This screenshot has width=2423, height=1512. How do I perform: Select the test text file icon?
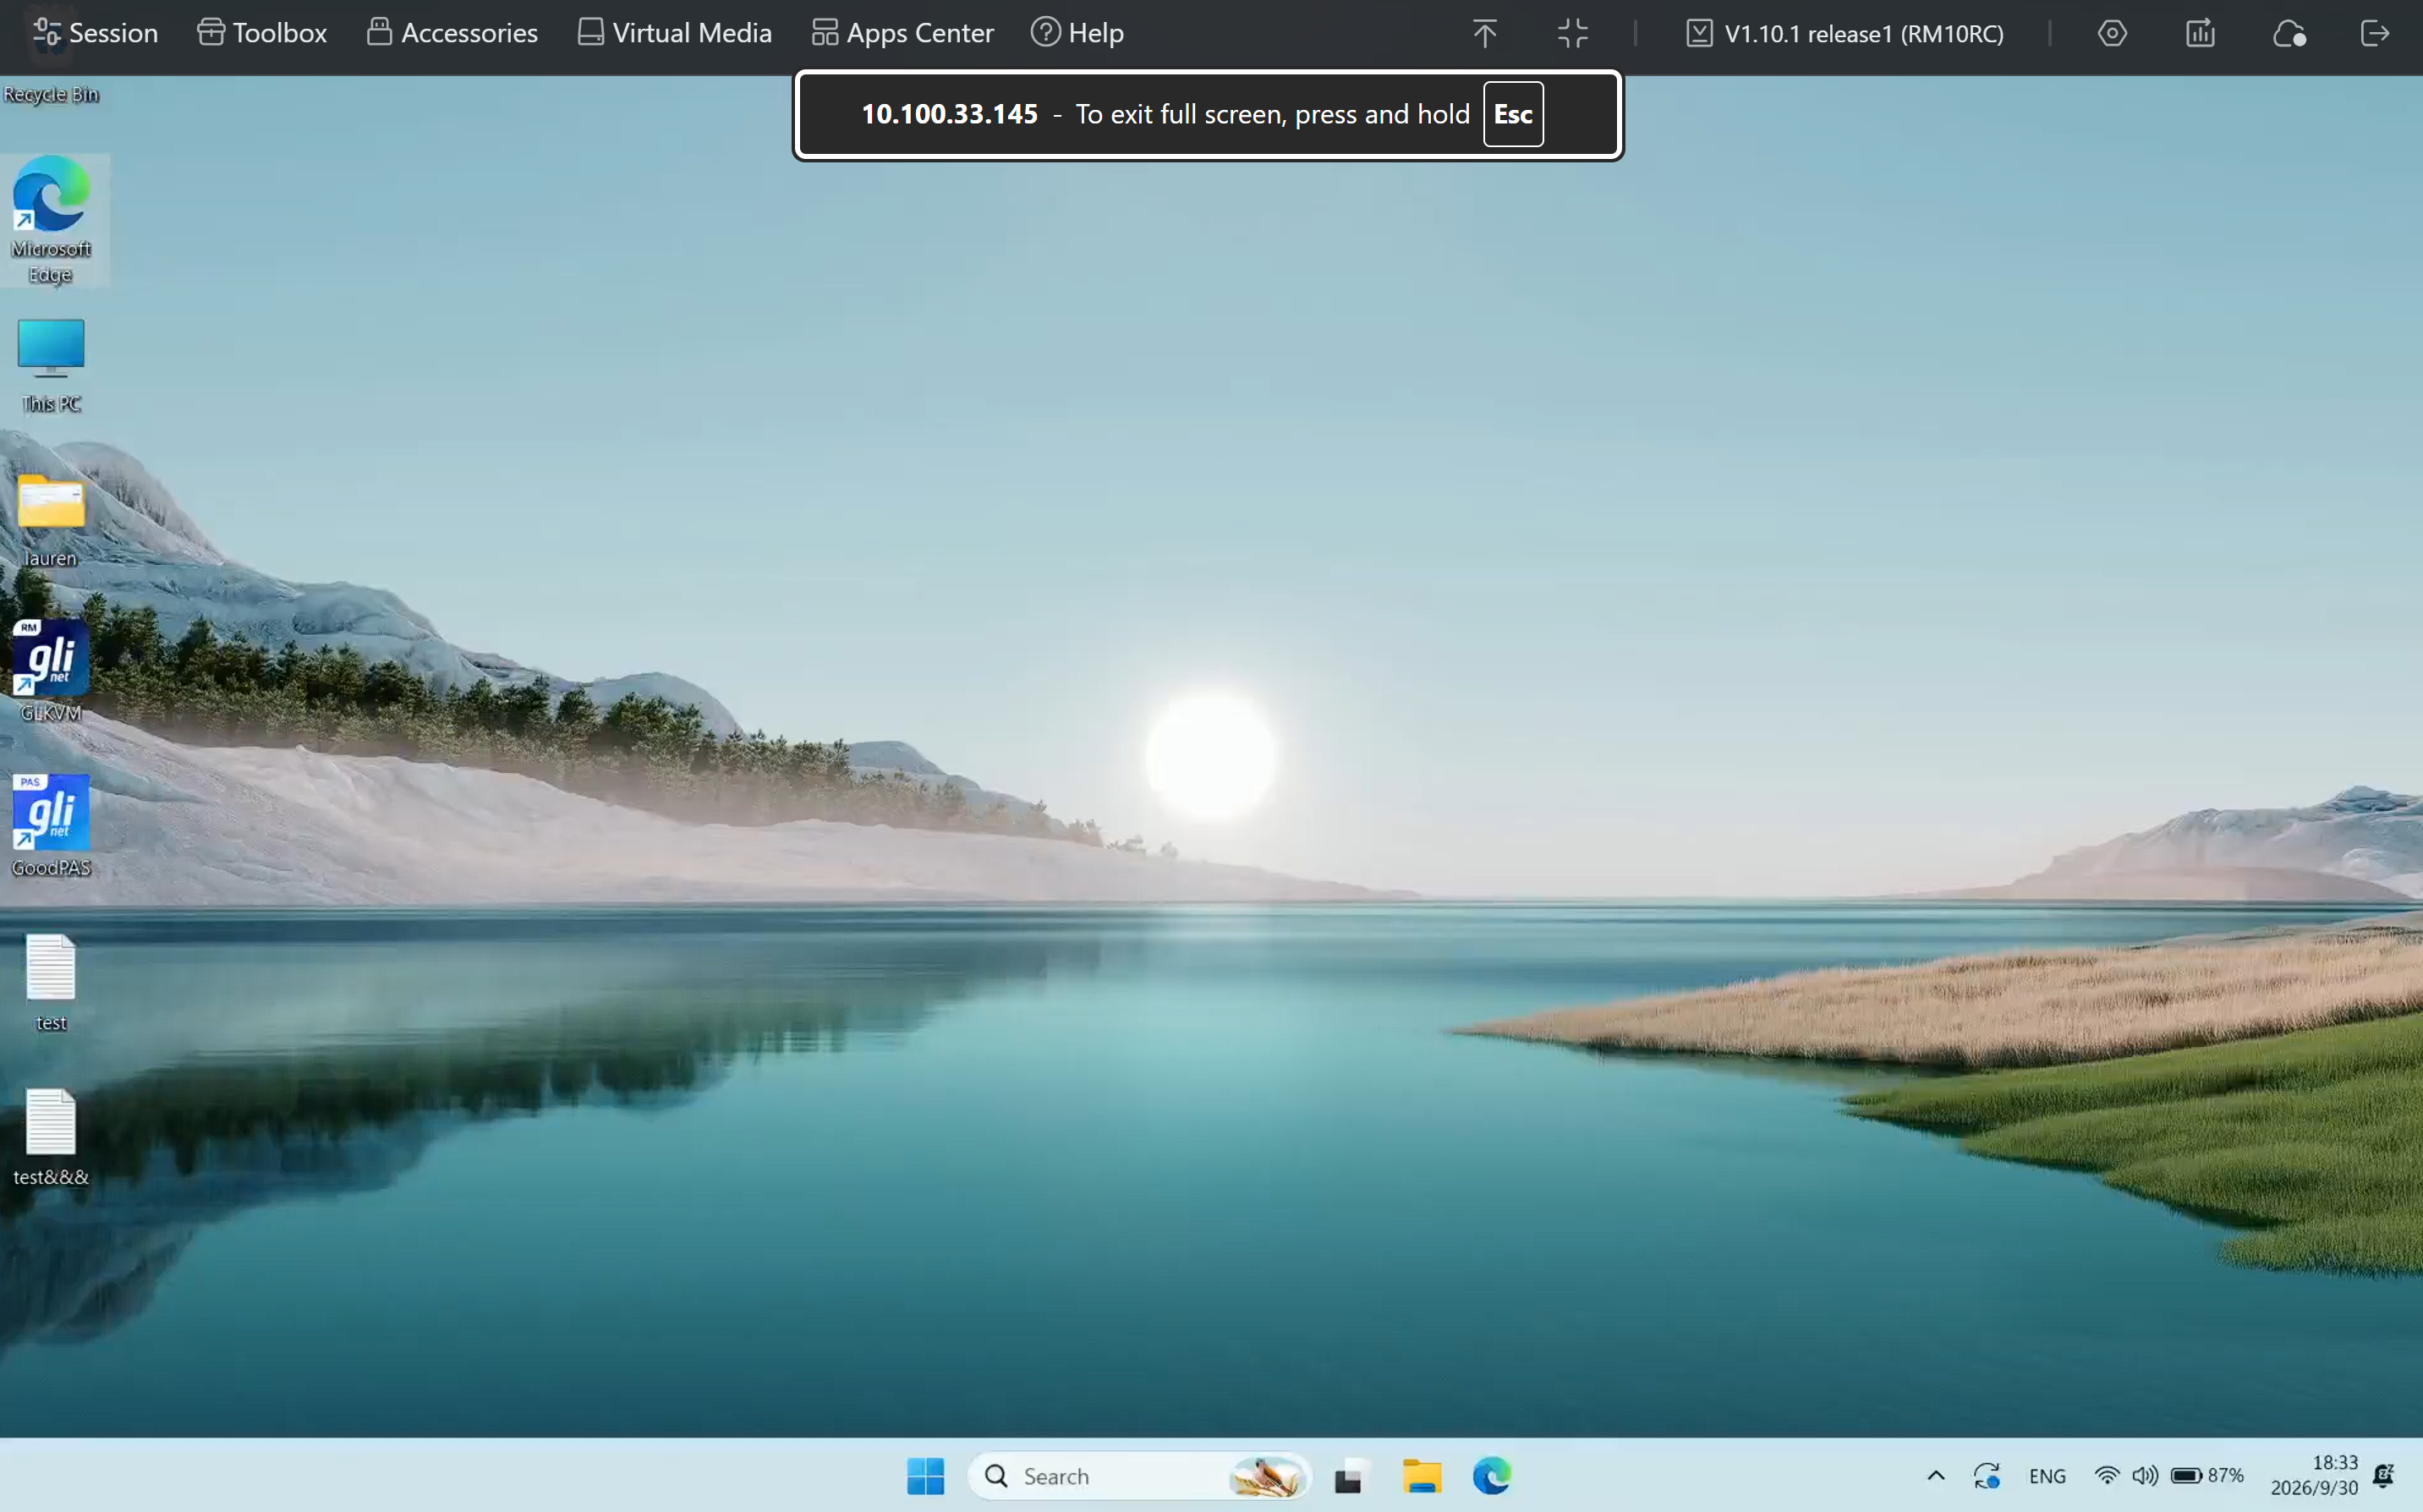click(x=51, y=982)
